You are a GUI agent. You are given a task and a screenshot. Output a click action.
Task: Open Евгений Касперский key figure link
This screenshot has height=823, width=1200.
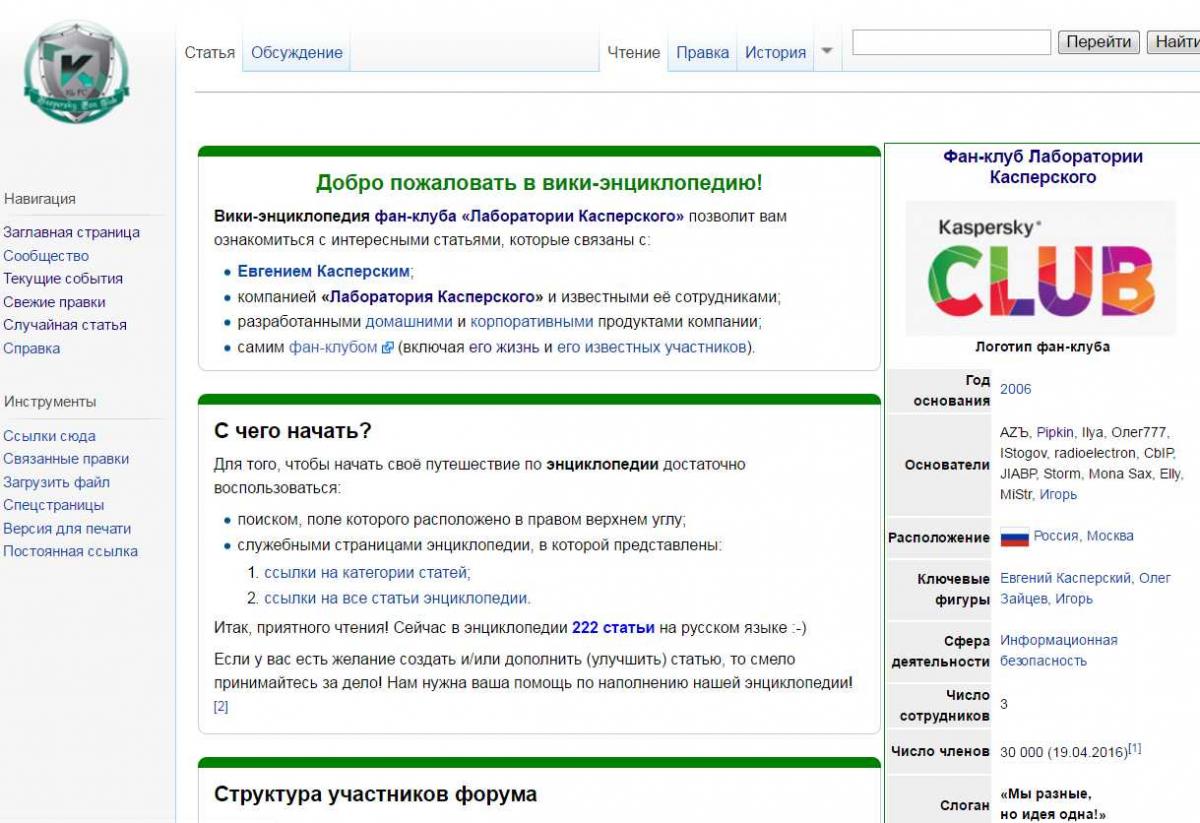[x=1066, y=578]
